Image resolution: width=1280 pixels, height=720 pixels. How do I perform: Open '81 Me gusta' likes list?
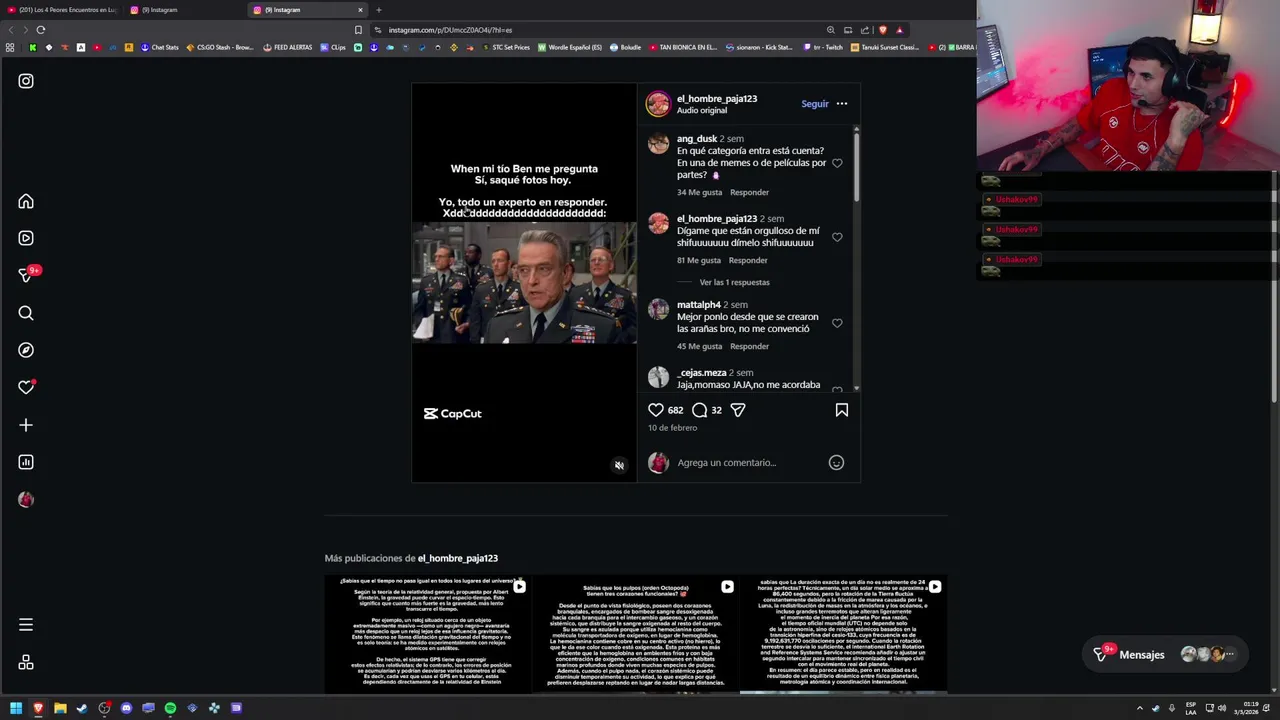(x=698, y=260)
